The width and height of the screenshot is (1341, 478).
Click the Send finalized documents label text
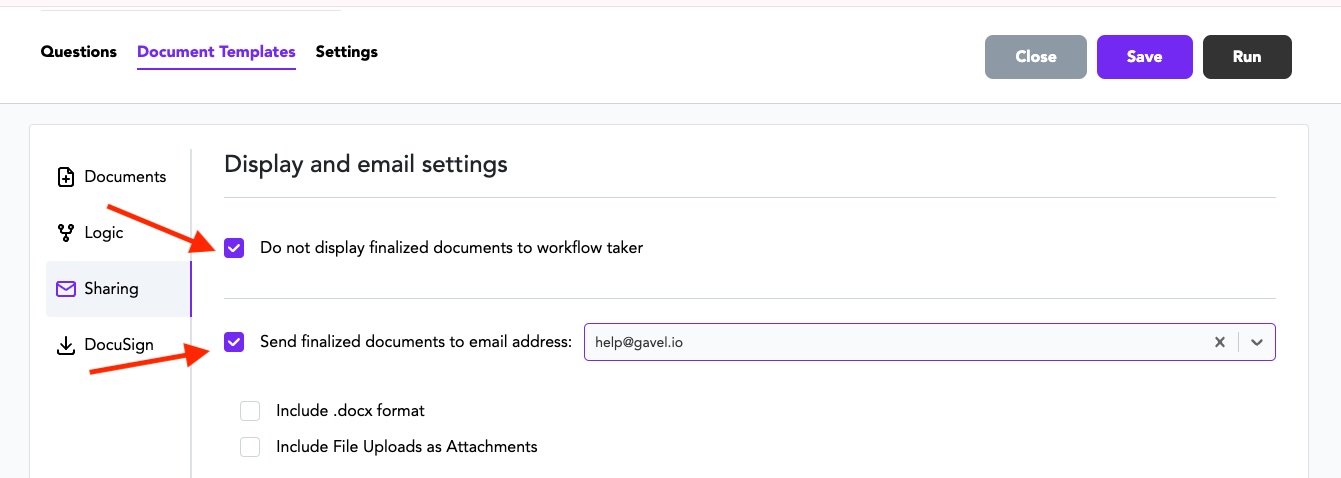415,342
